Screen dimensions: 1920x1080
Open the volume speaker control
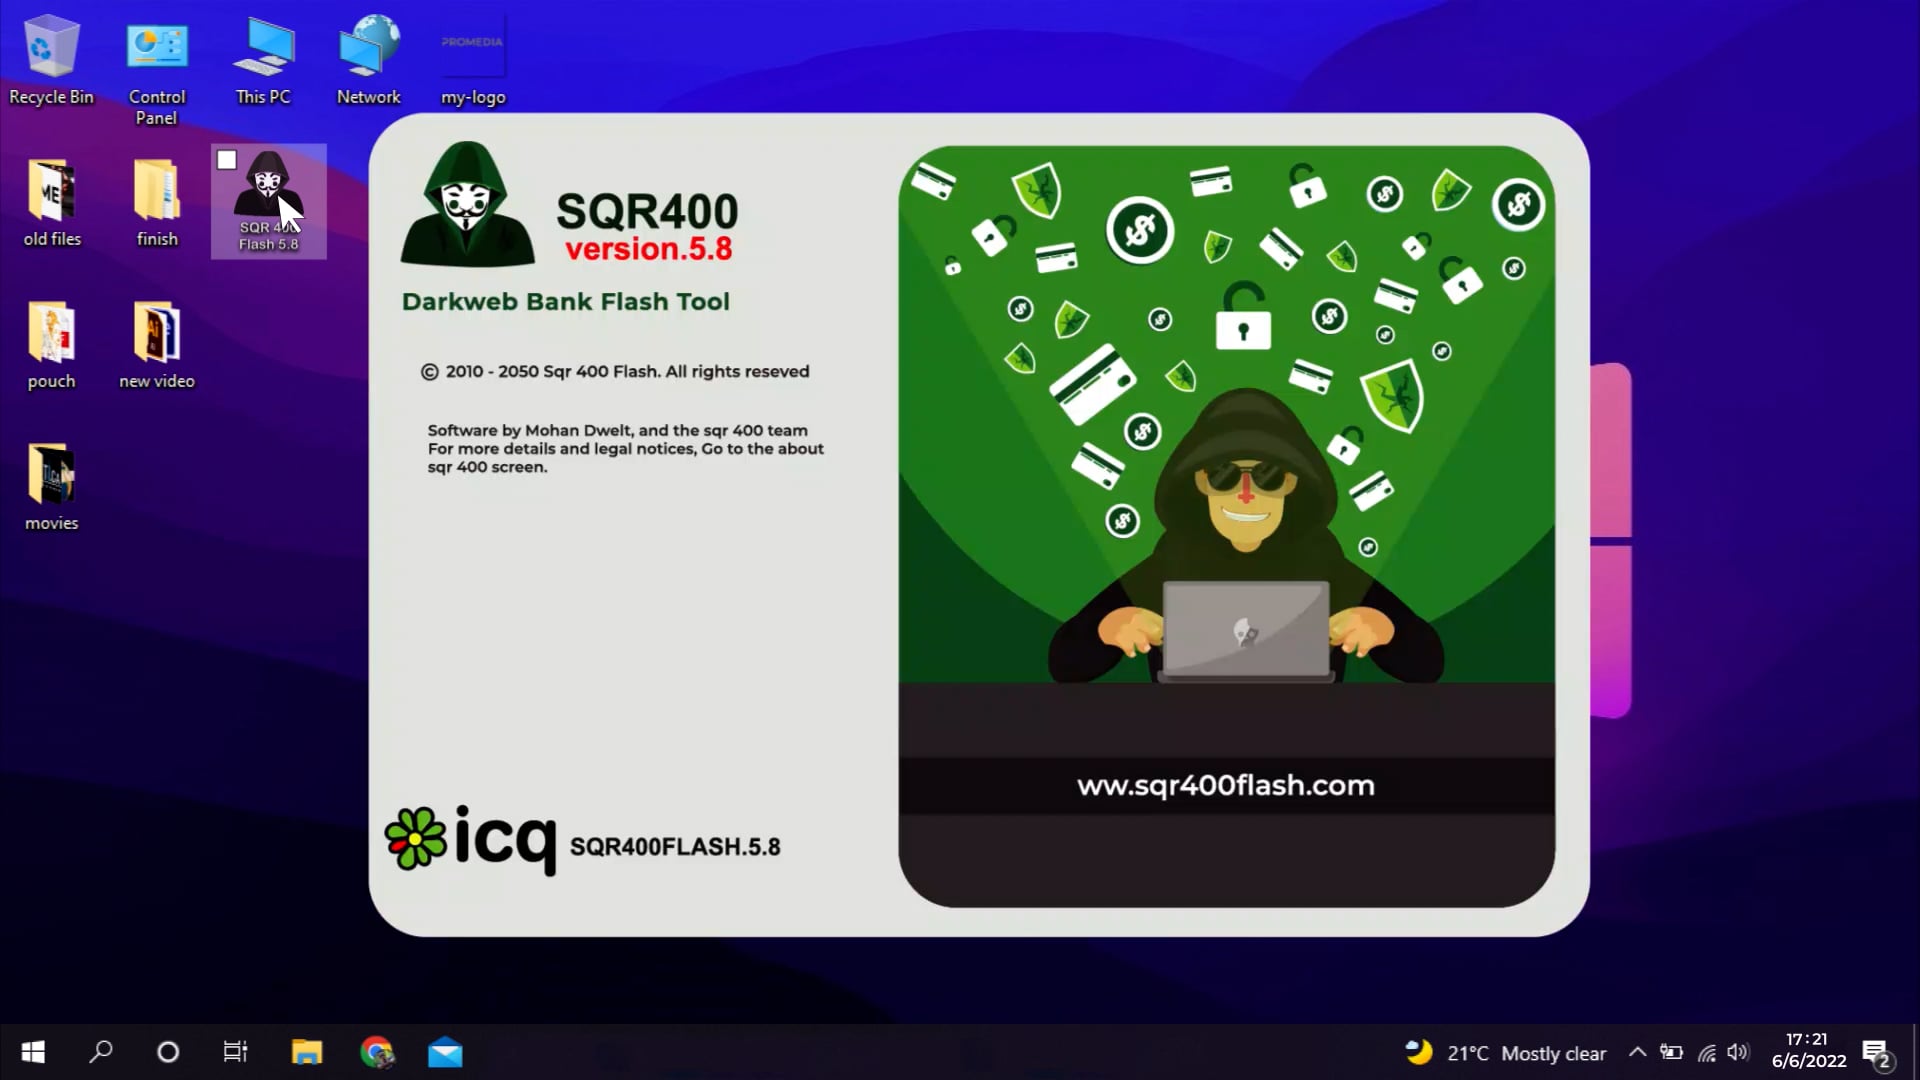click(x=1738, y=1052)
